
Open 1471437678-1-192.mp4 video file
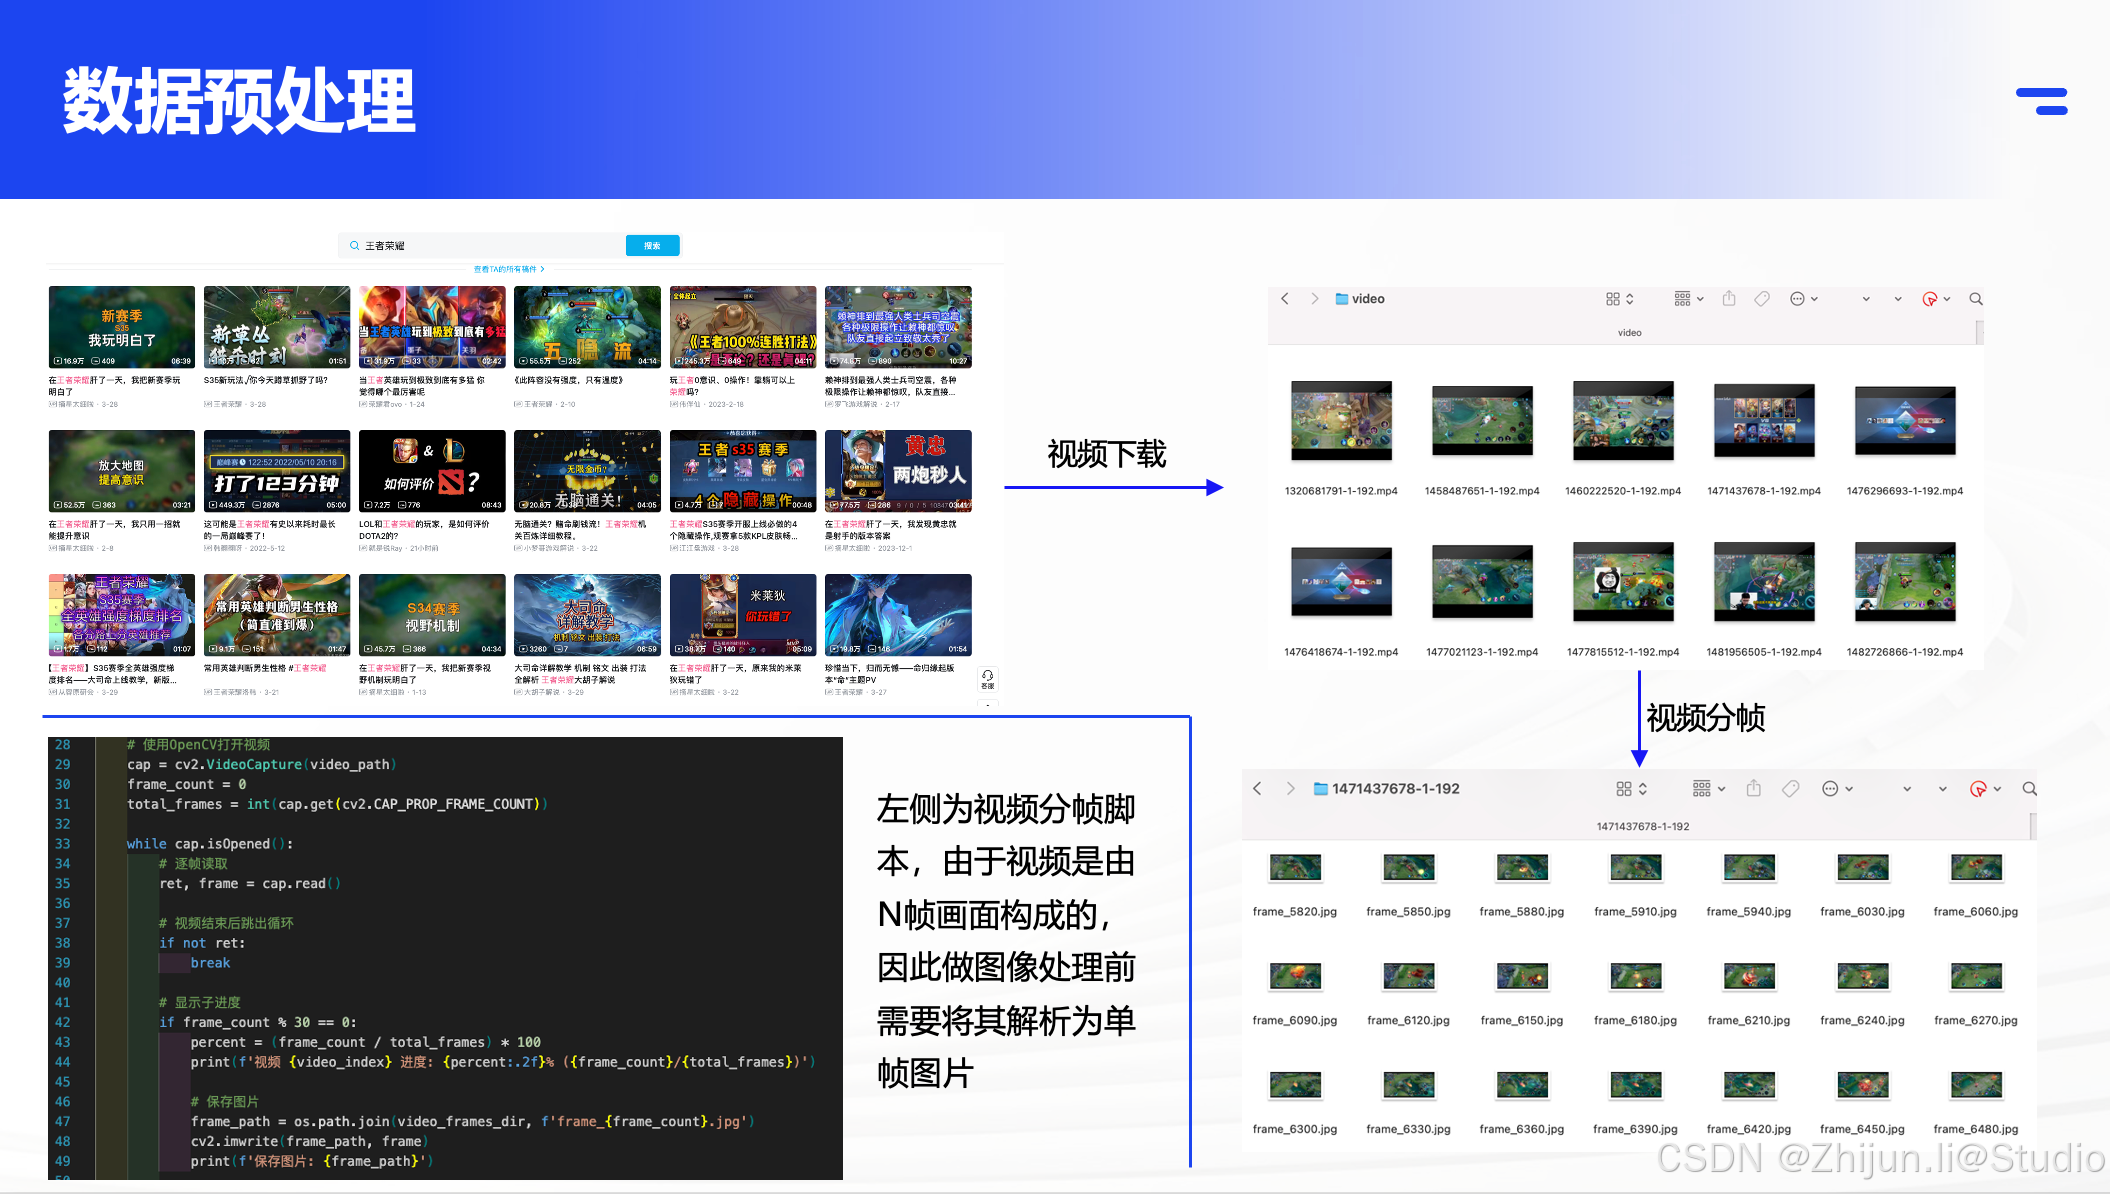click(x=1763, y=420)
